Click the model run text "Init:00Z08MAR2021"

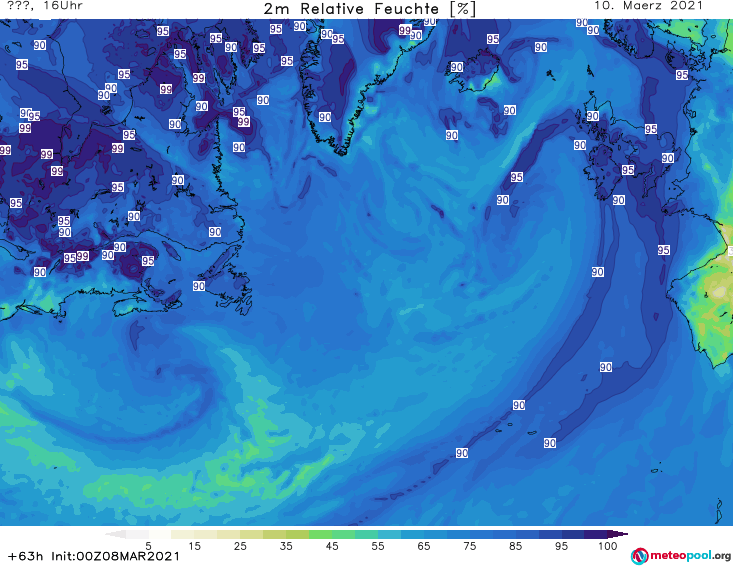pos(115,556)
